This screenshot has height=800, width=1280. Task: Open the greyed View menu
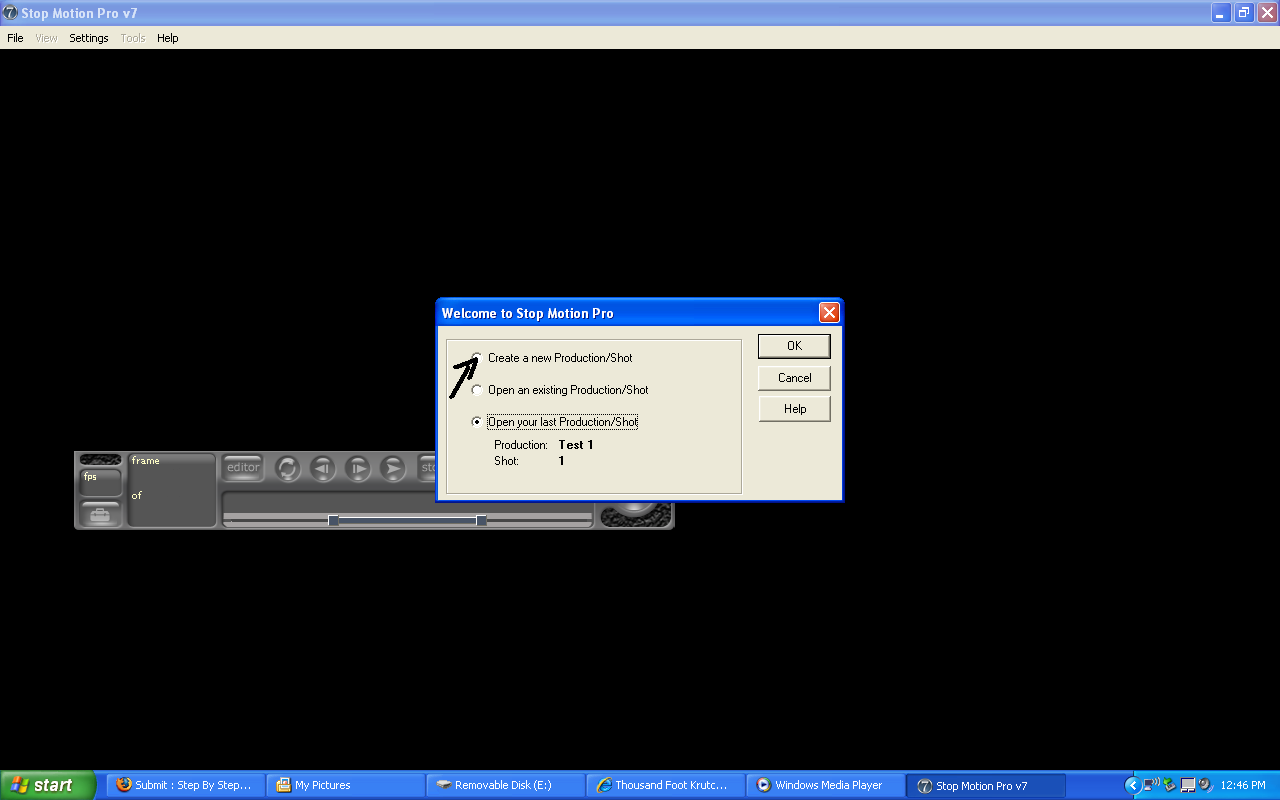tap(46, 38)
